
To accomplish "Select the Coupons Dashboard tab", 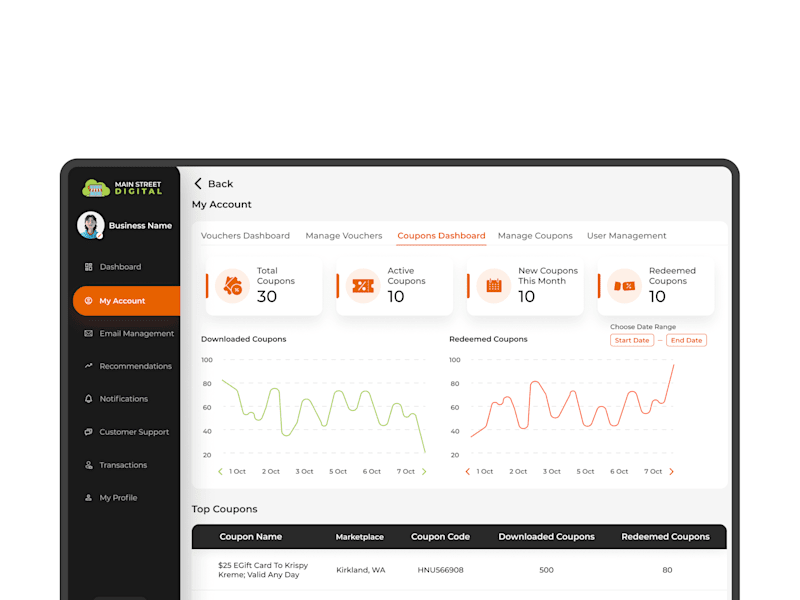I will click(441, 236).
